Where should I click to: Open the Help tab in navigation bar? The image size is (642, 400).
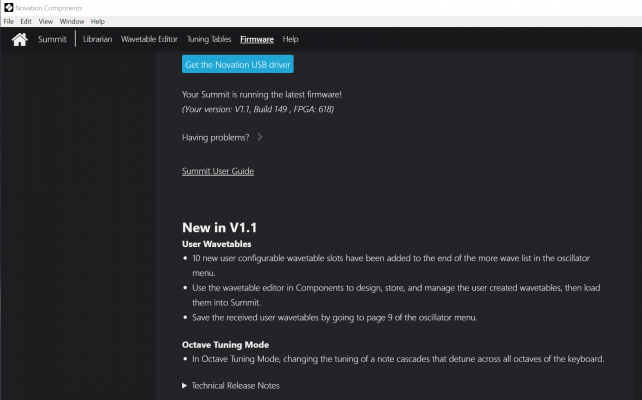[290, 39]
